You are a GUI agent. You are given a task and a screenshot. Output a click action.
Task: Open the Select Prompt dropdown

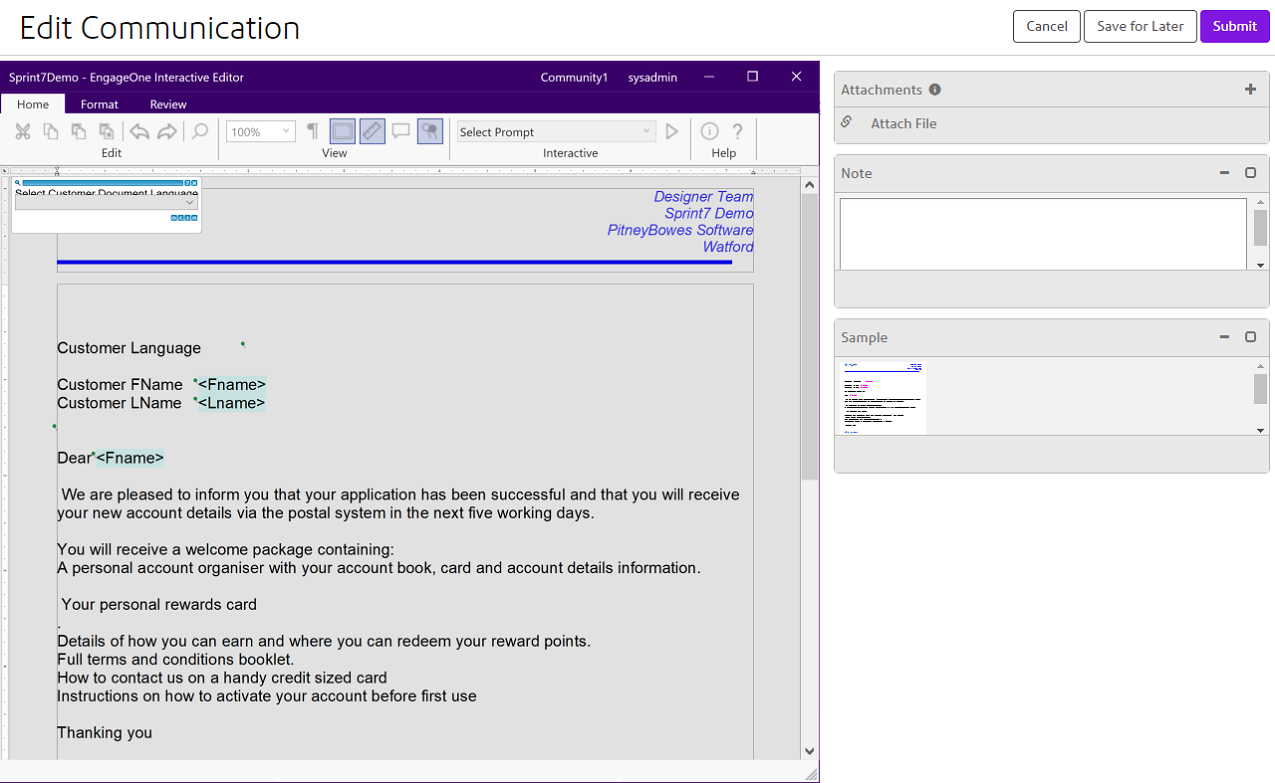click(556, 132)
